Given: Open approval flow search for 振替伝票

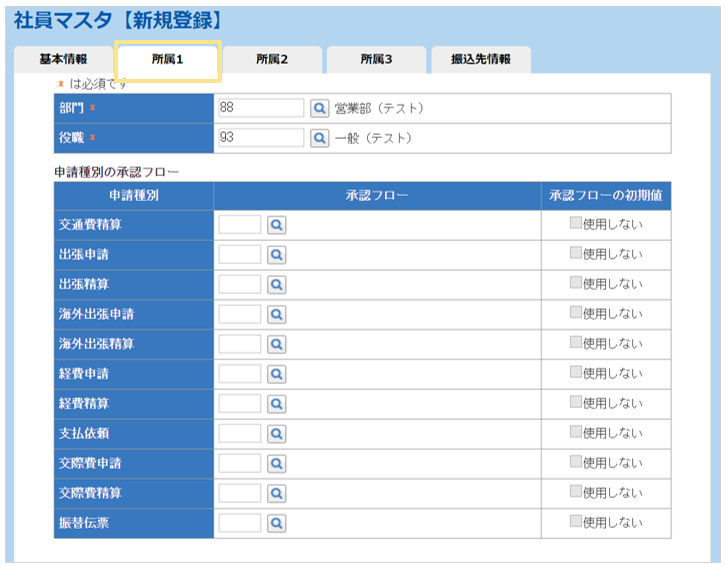Looking at the screenshot, I should 276,523.
